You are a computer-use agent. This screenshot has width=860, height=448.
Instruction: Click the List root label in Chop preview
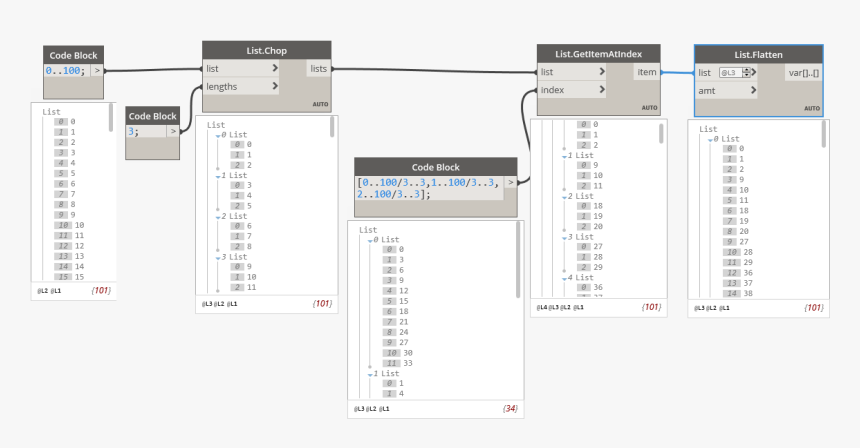point(216,124)
